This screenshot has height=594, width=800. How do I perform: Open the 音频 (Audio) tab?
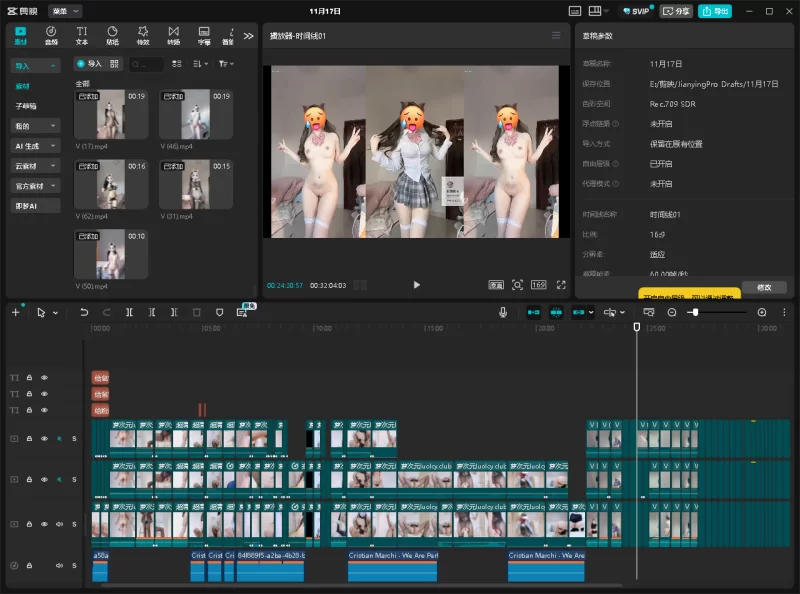(51, 35)
